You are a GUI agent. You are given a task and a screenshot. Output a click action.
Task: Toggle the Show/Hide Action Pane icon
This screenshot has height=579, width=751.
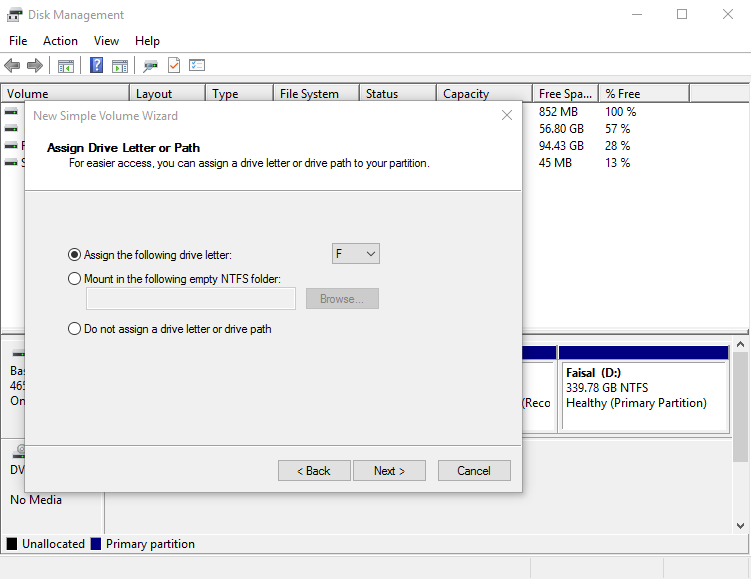pos(120,66)
